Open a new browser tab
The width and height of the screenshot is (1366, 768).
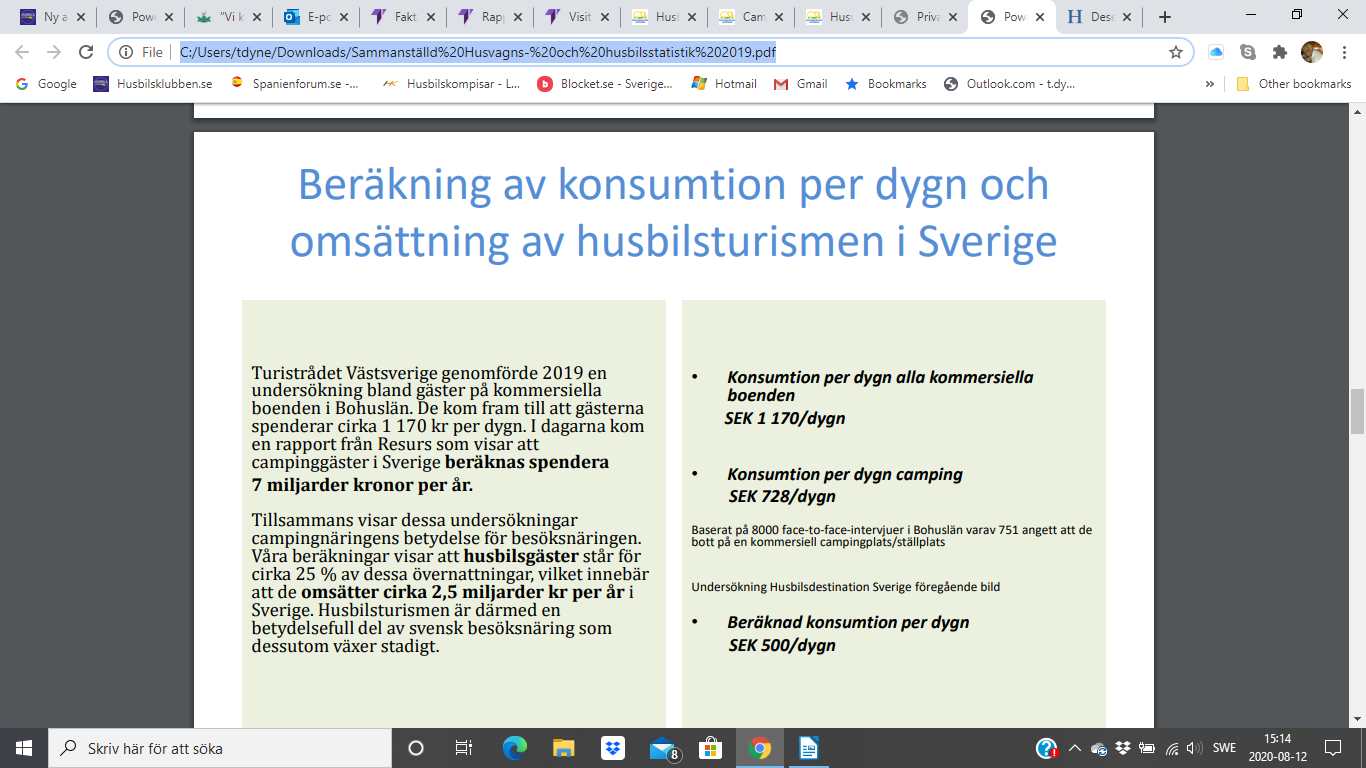1164,17
